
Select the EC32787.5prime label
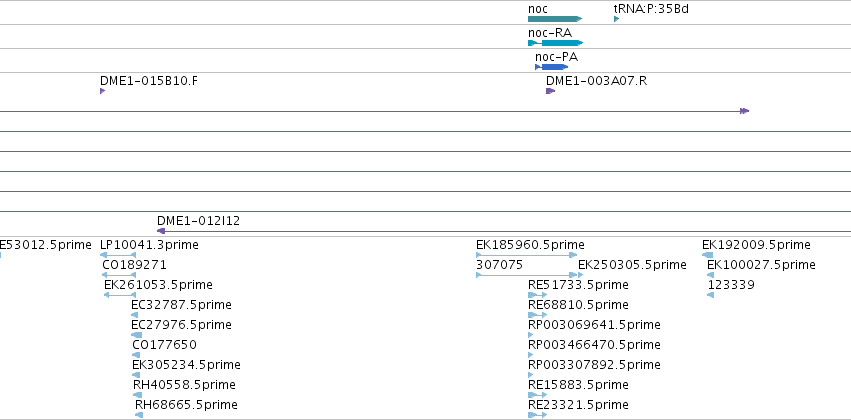pyautogui.click(x=181, y=306)
